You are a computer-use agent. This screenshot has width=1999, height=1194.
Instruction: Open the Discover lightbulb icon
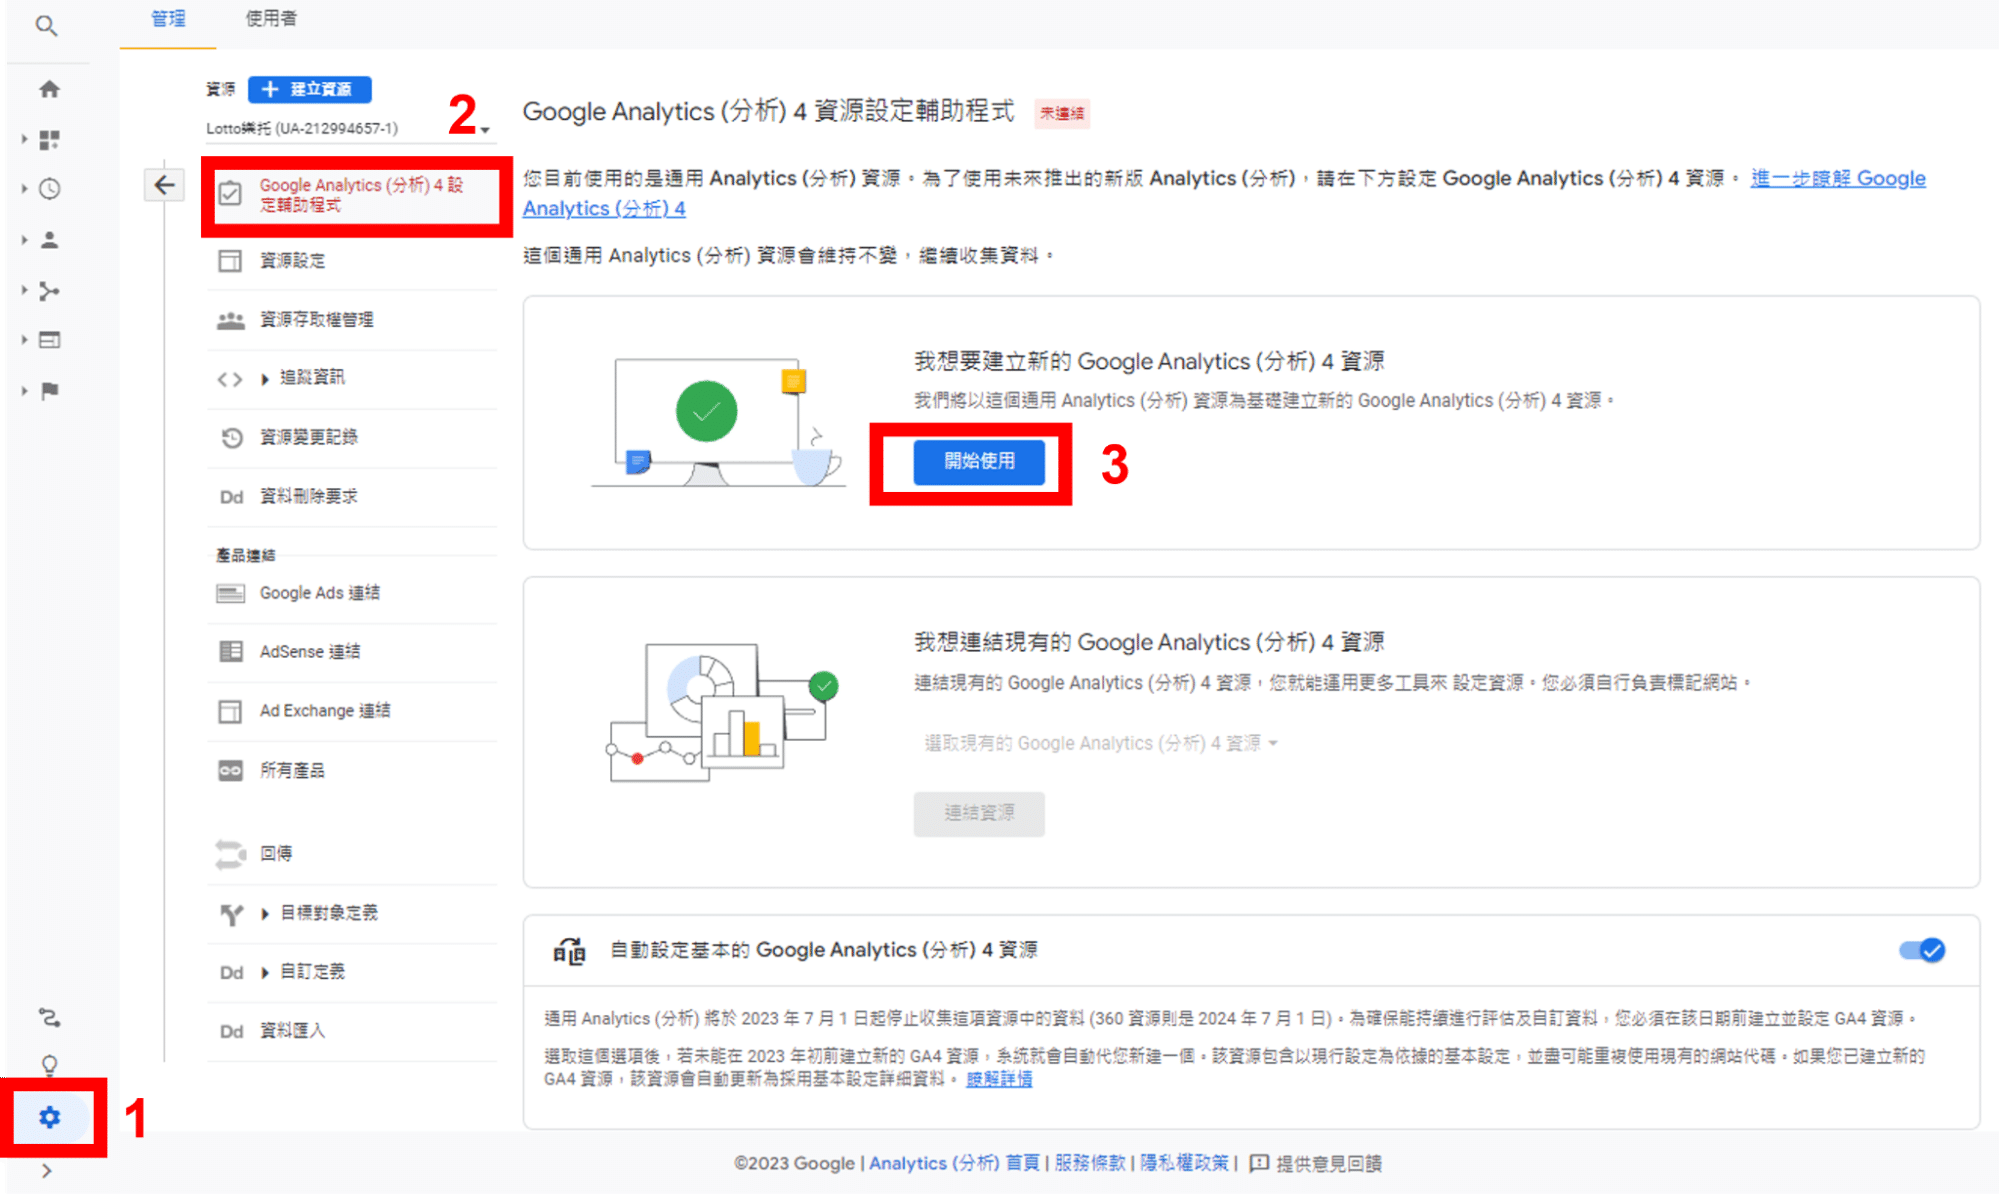pos(49,1065)
